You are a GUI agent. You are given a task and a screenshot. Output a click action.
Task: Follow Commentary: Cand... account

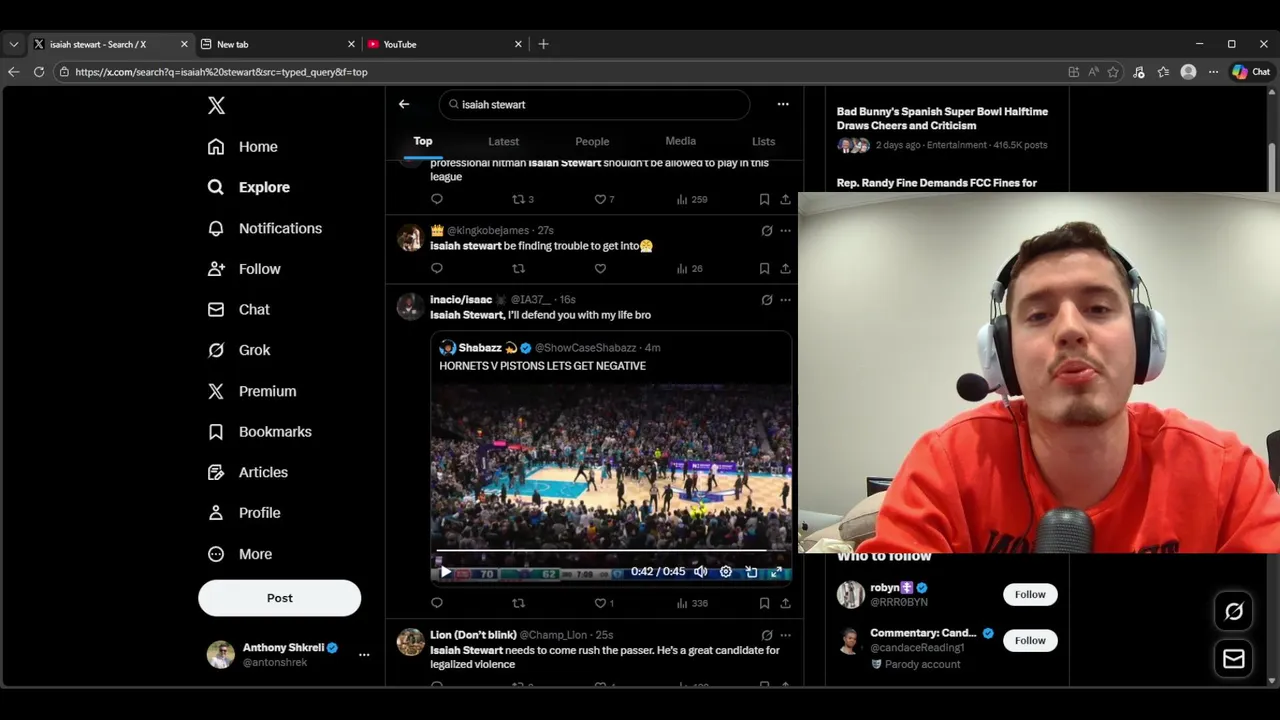point(1029,640)
